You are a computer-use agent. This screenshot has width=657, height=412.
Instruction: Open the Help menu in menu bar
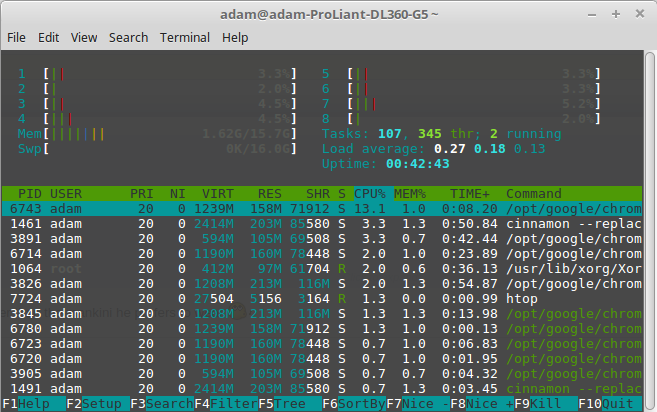point(235,37)
